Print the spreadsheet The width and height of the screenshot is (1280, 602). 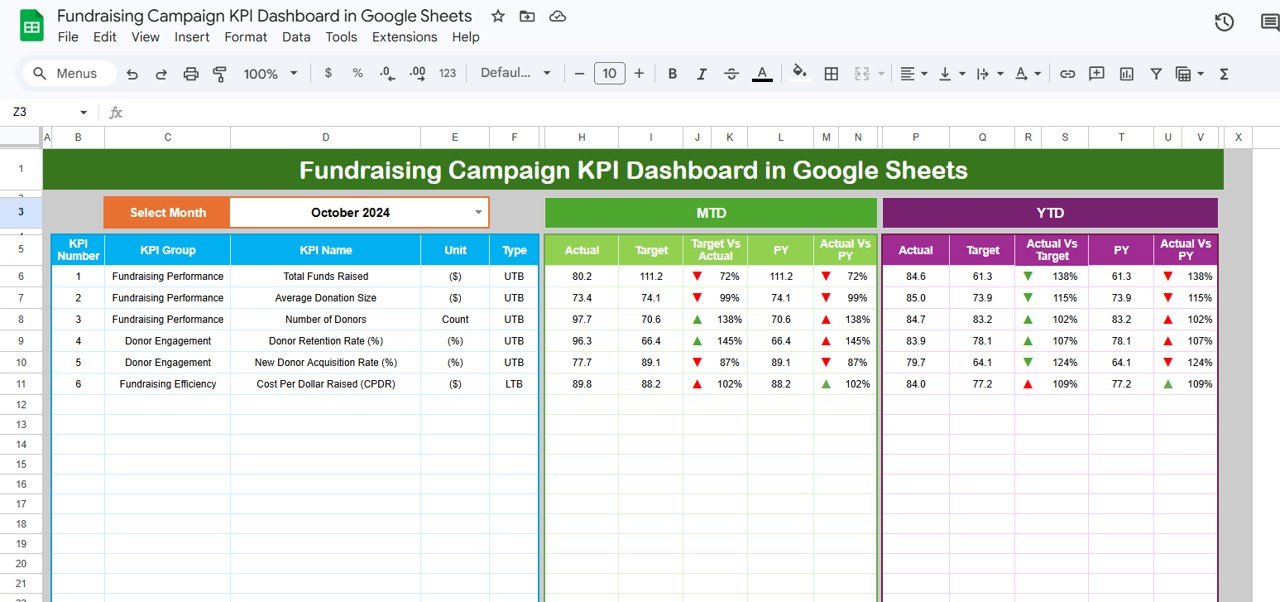191,73
